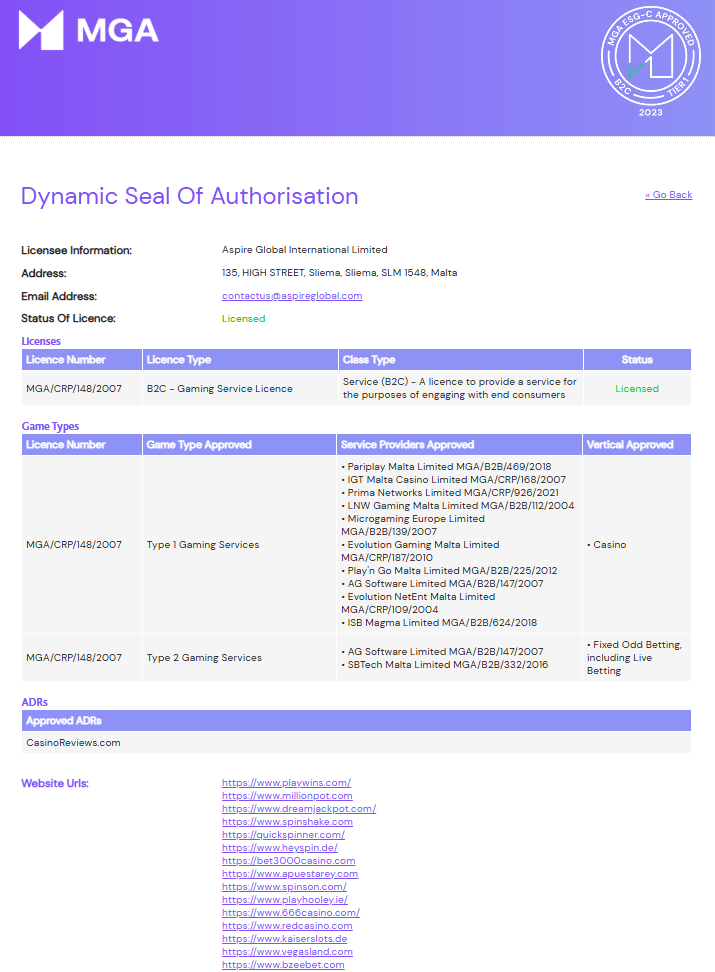Click IGT Malta Casino Limited entry
The width and height of the screenshot is (715, 972).
tap(453, 480)
